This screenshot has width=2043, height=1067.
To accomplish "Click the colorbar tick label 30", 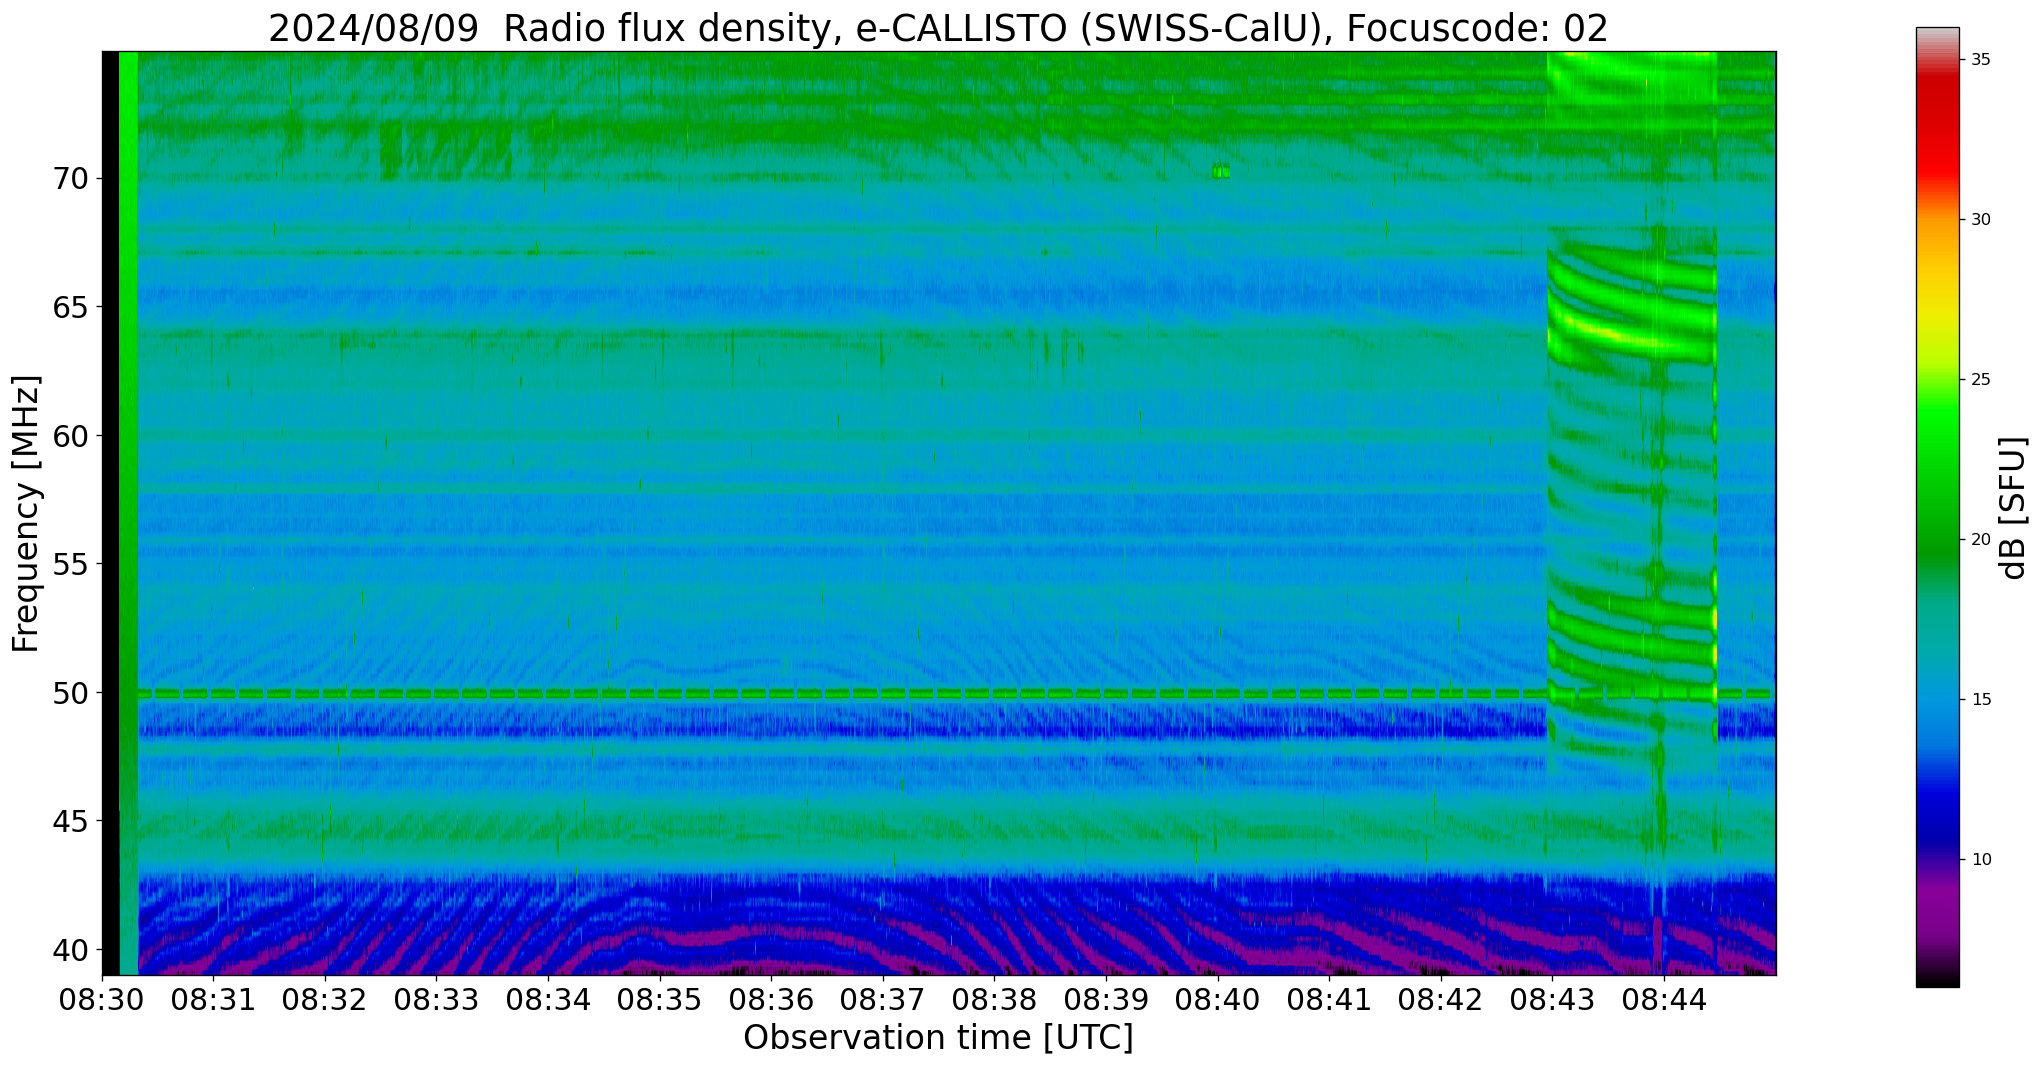I will (1979, 220).
